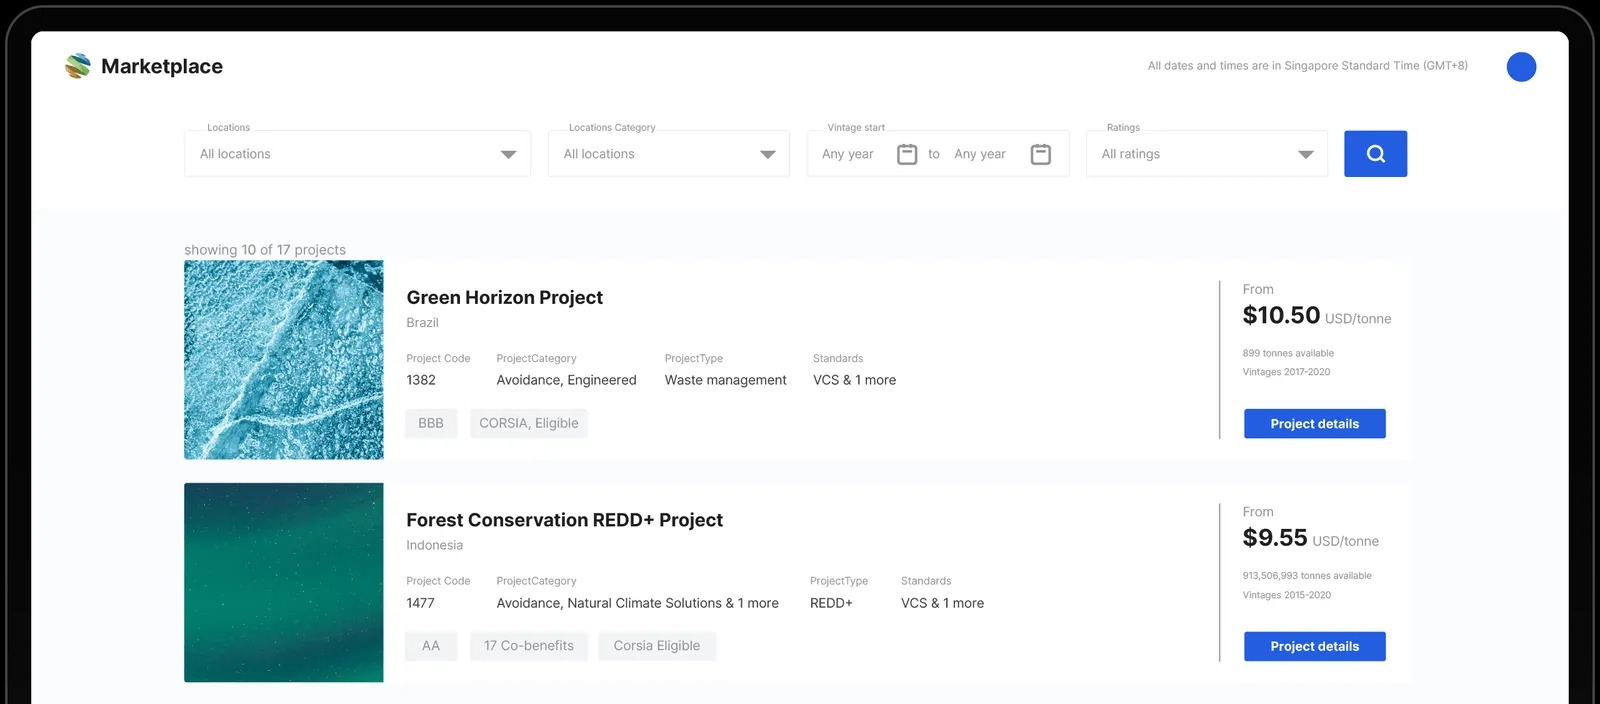Open Project details for Forest Conservation REDD+
Viewport: 1600px width, 704px height.
pos(1314,647)
